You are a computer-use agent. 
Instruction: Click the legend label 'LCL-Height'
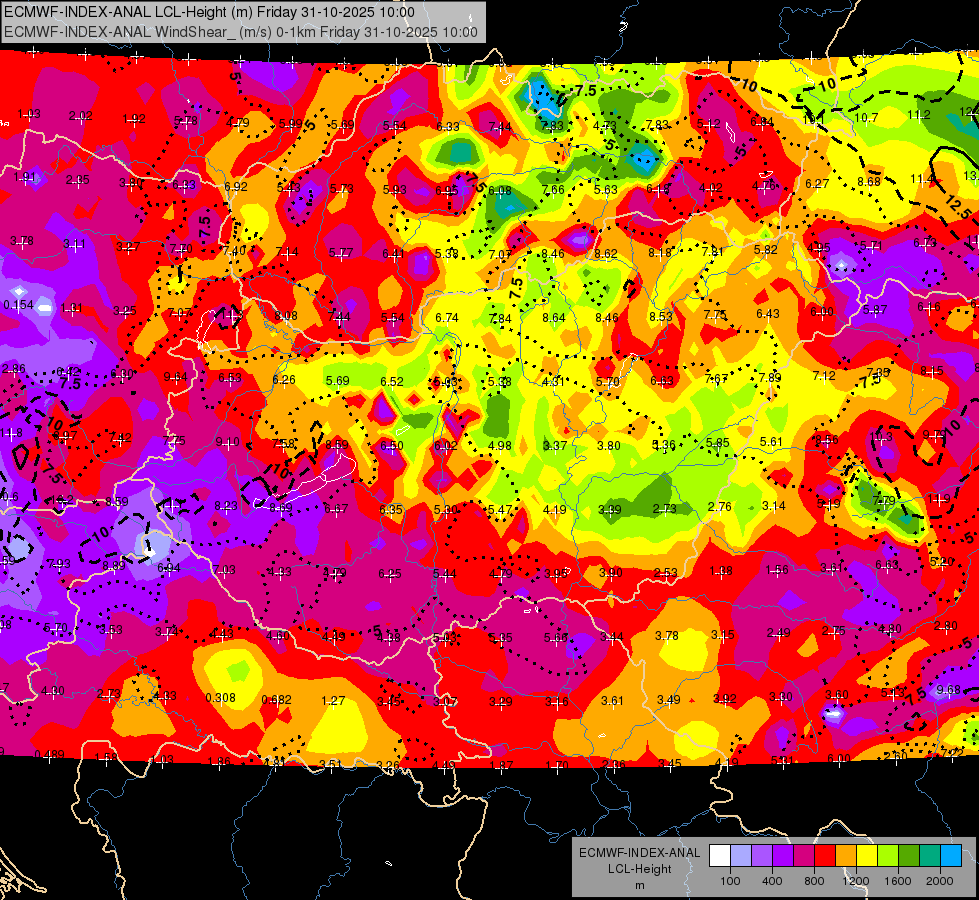pyautogui.click(x=640, y=869)
